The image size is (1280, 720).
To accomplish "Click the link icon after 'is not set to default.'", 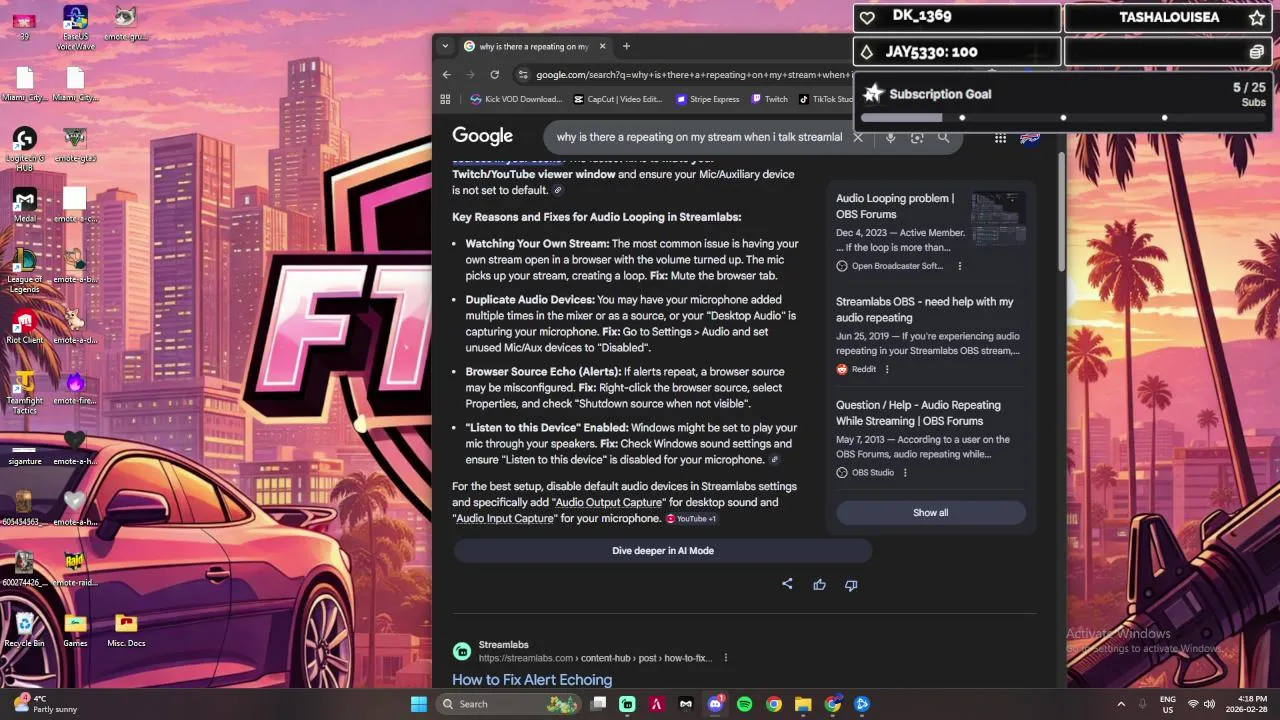I will click(558, 190).
